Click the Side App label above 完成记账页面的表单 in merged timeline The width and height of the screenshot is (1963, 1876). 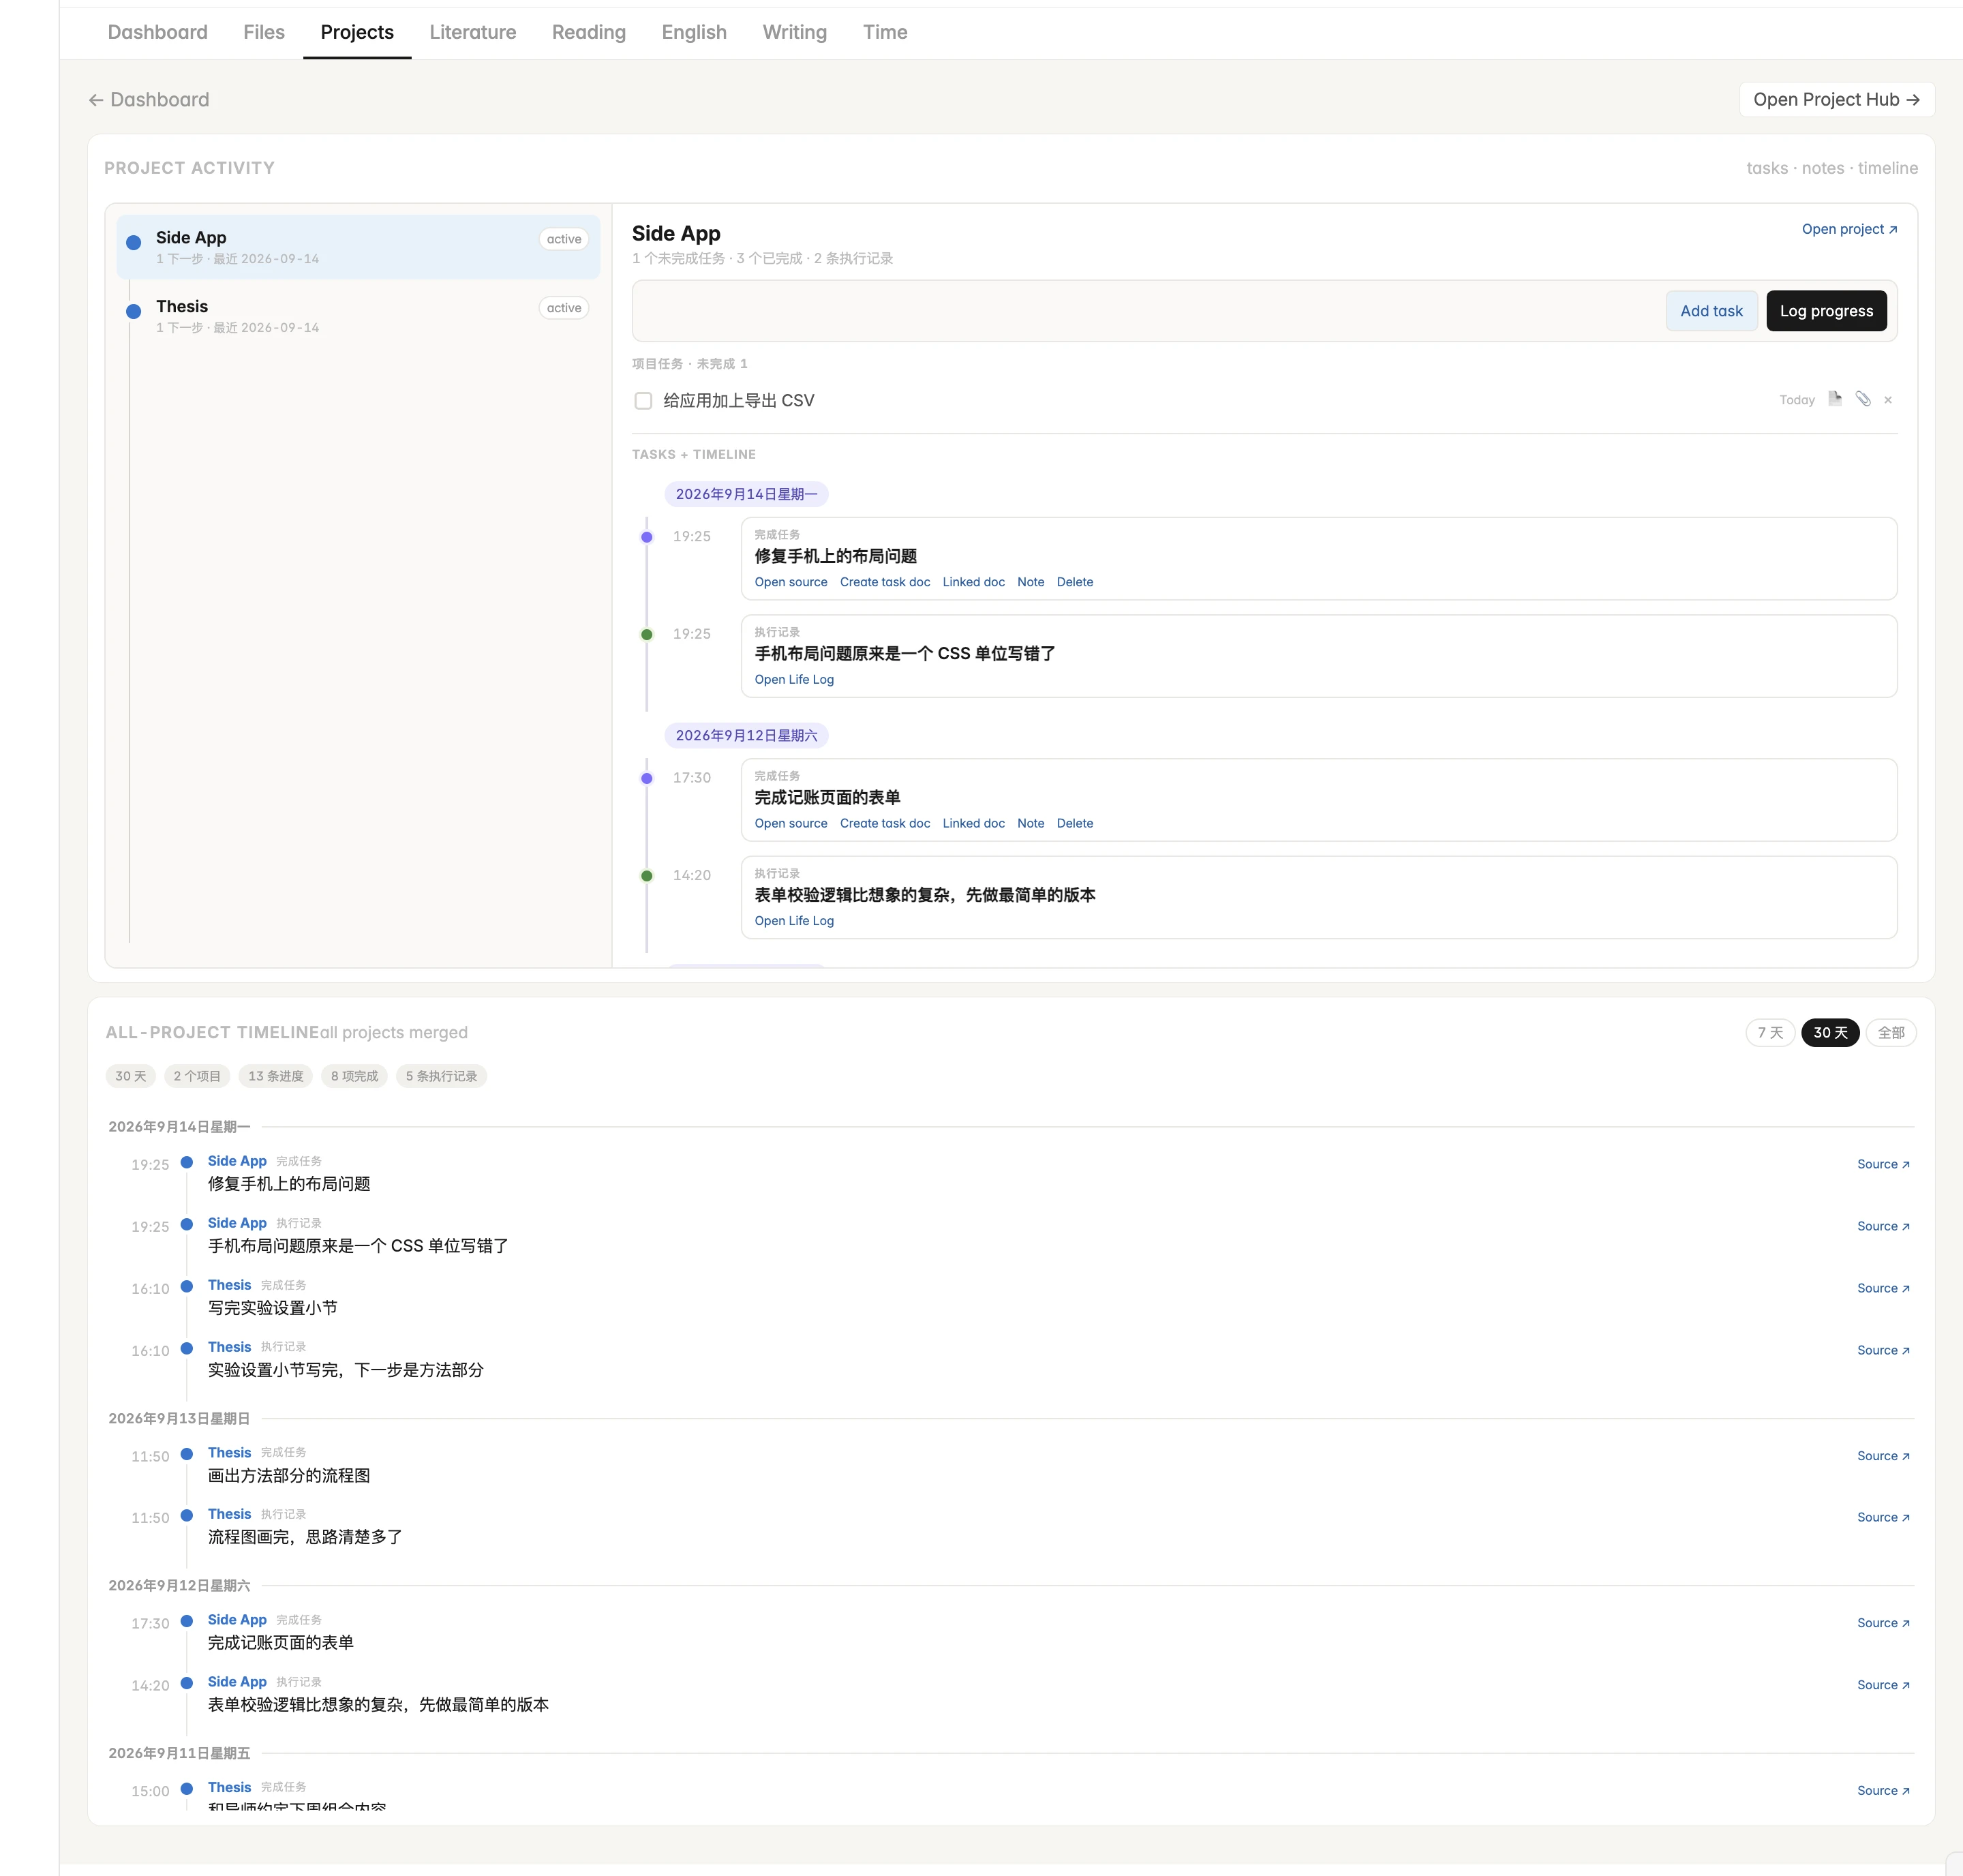click(x=237, y=1620)
